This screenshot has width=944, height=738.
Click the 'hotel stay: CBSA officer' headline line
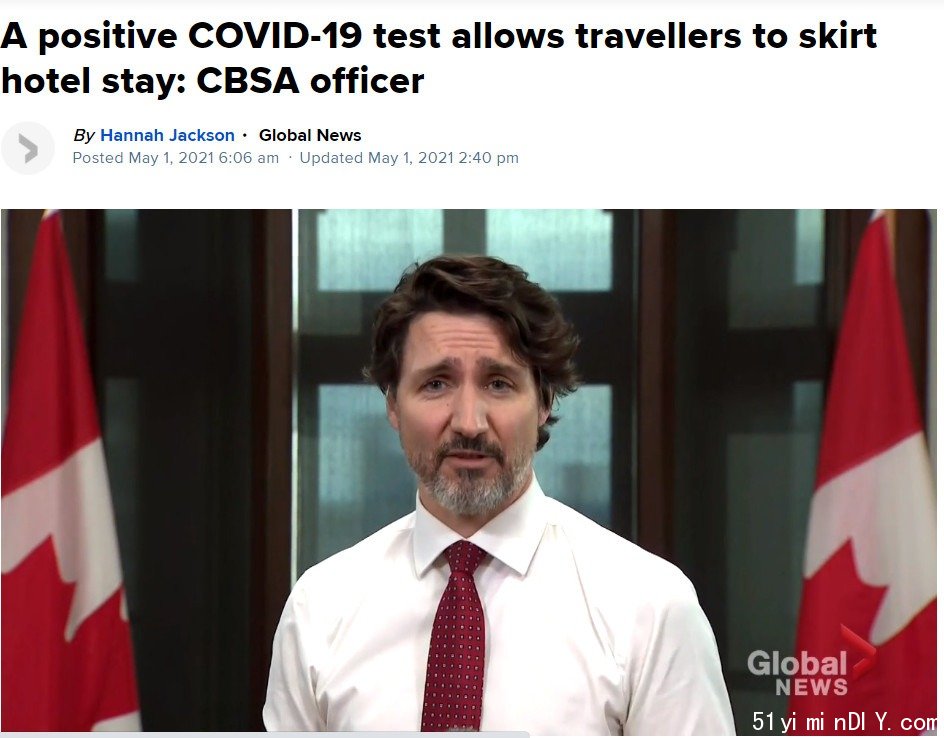click(x=213, y=81)
